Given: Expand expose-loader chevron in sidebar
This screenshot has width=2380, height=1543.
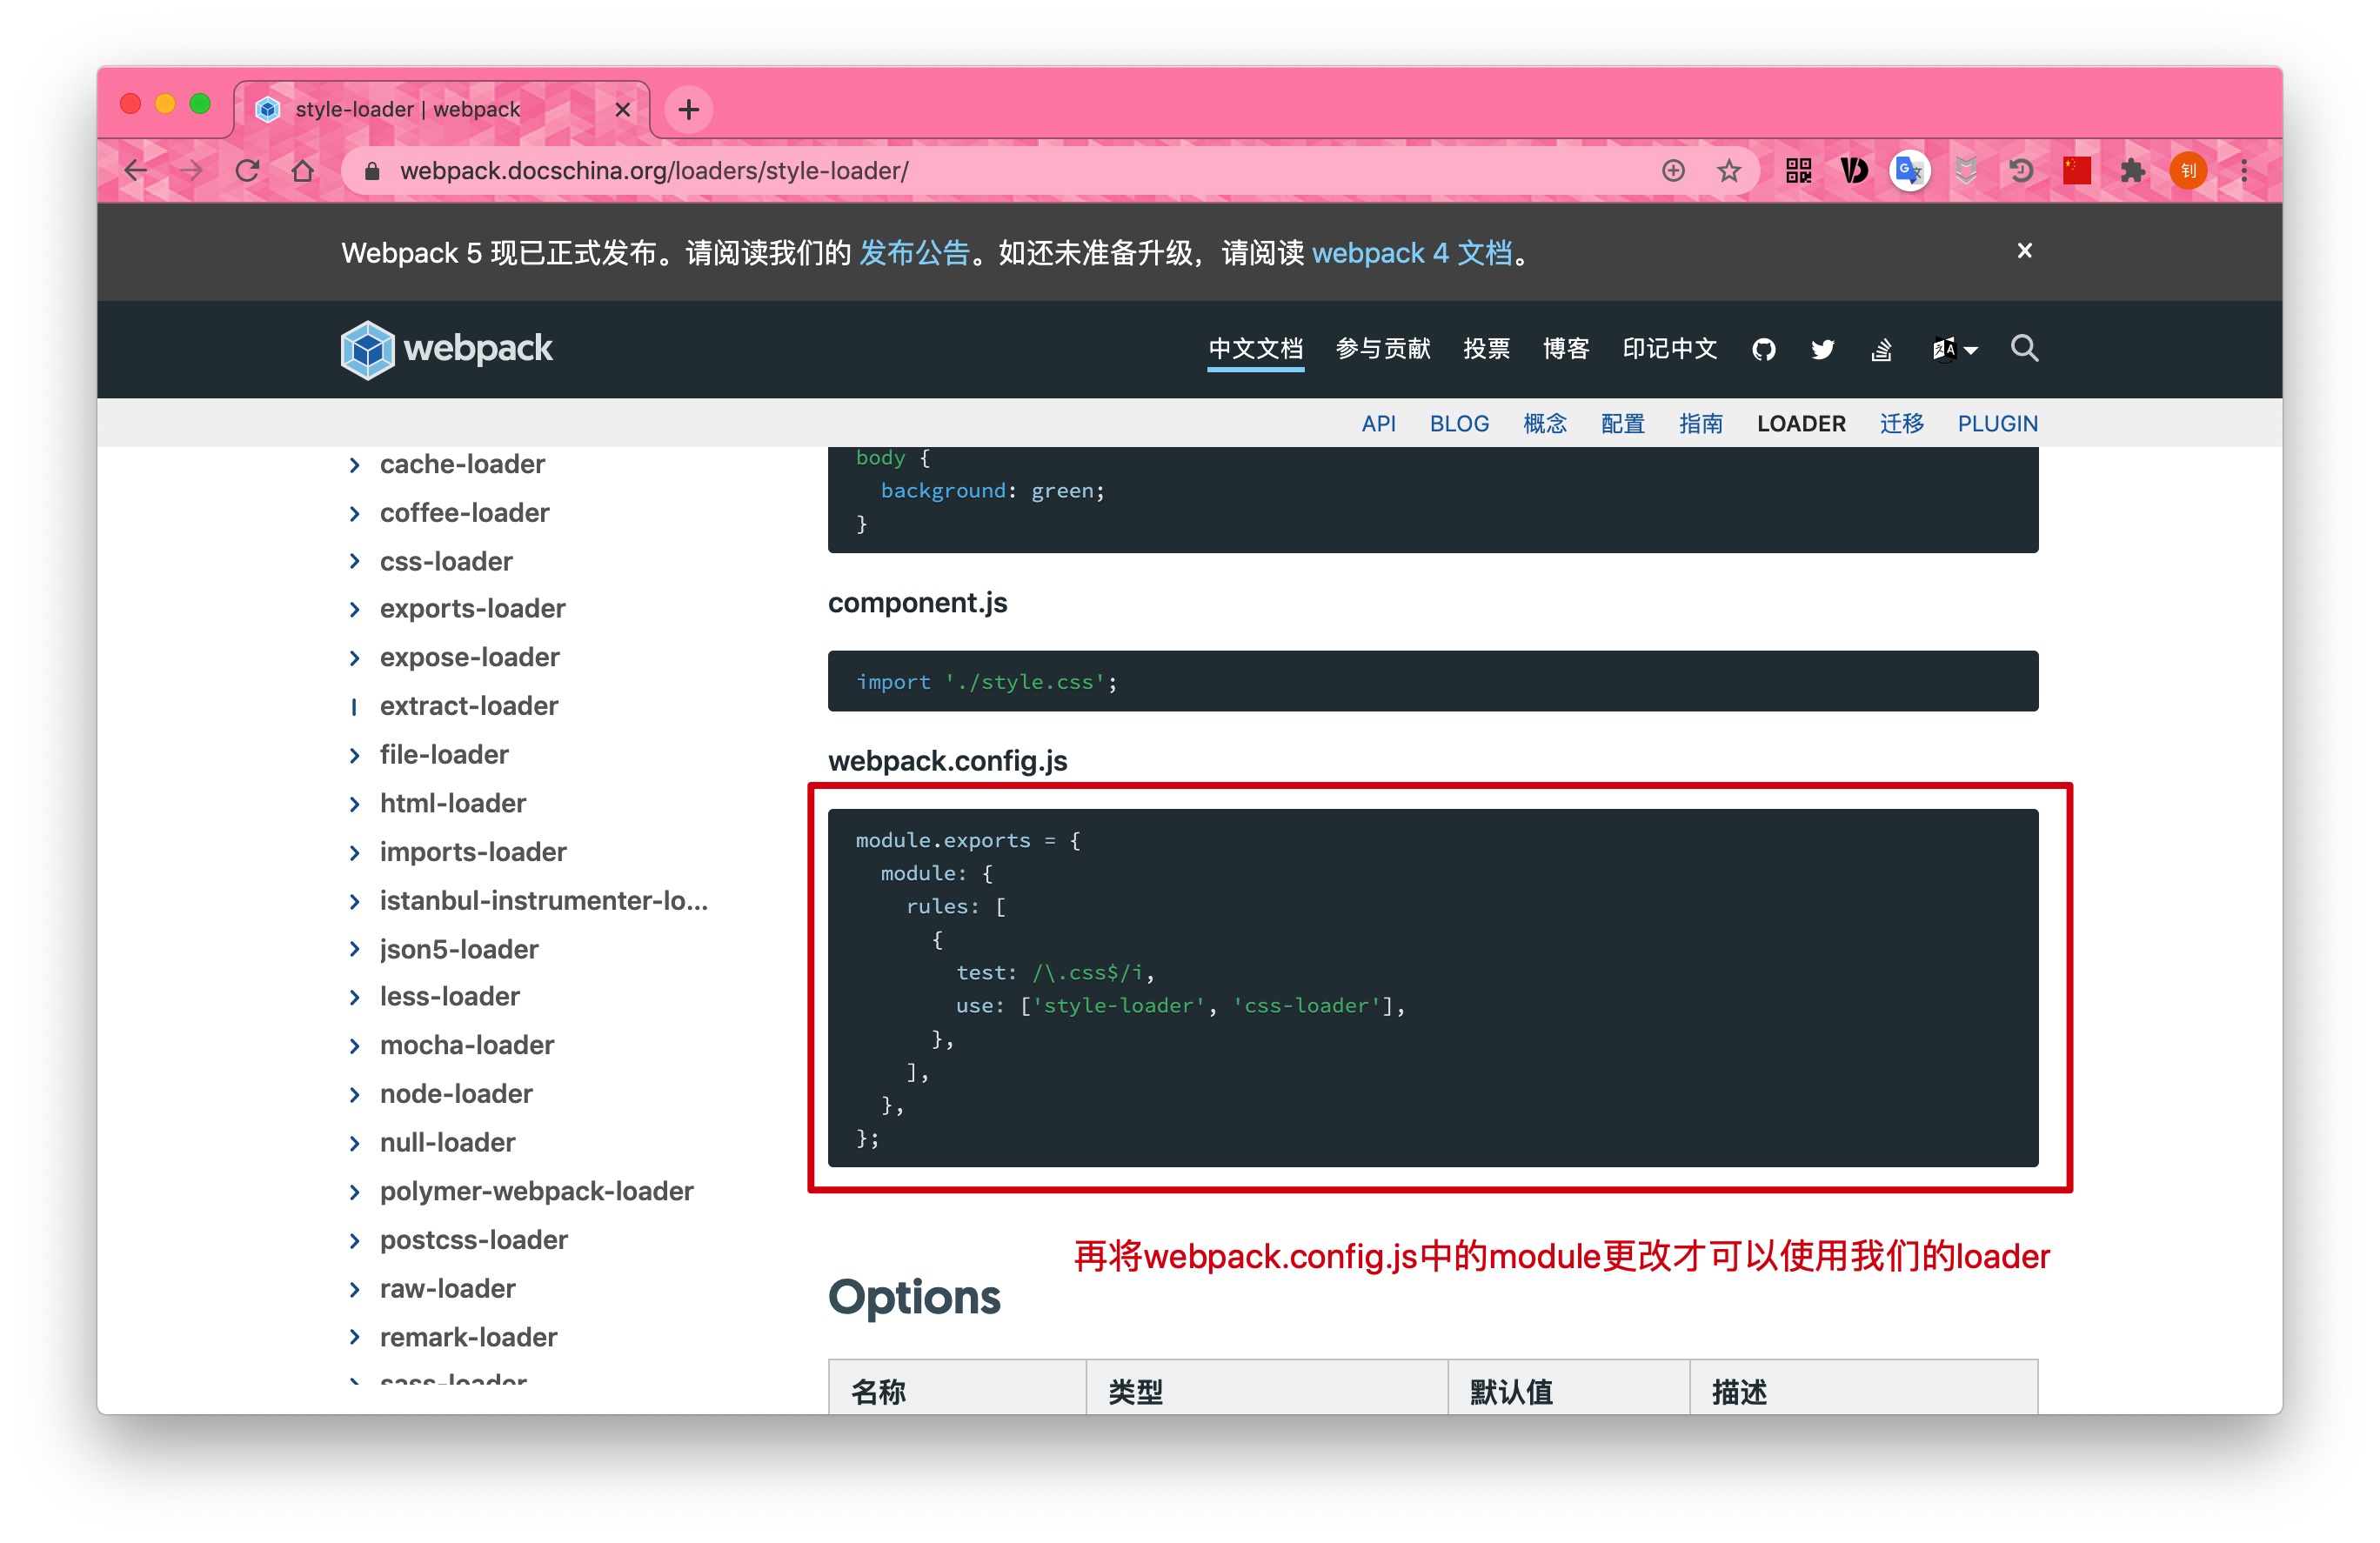Looking at the screenshot, I should [x=354, y=658].
